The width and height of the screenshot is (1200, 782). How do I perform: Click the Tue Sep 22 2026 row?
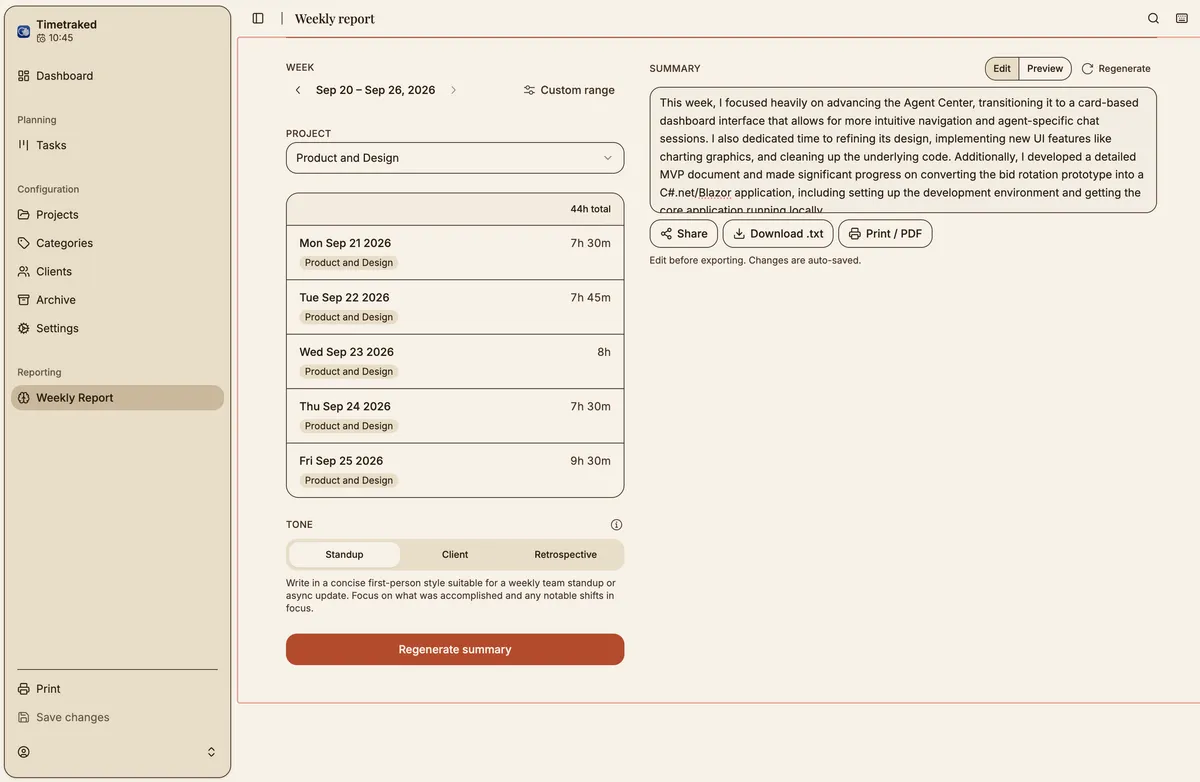pyautogui.click(x=455, y=307)
